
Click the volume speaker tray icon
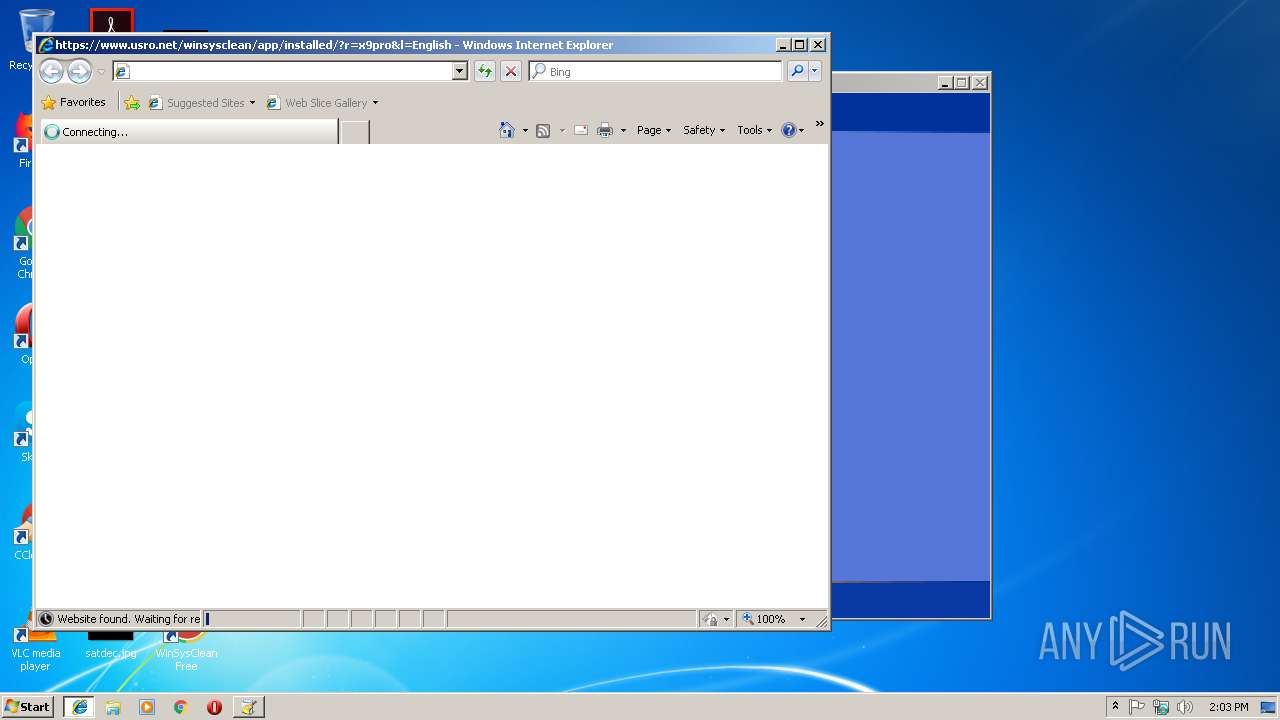coord(1185,707)
